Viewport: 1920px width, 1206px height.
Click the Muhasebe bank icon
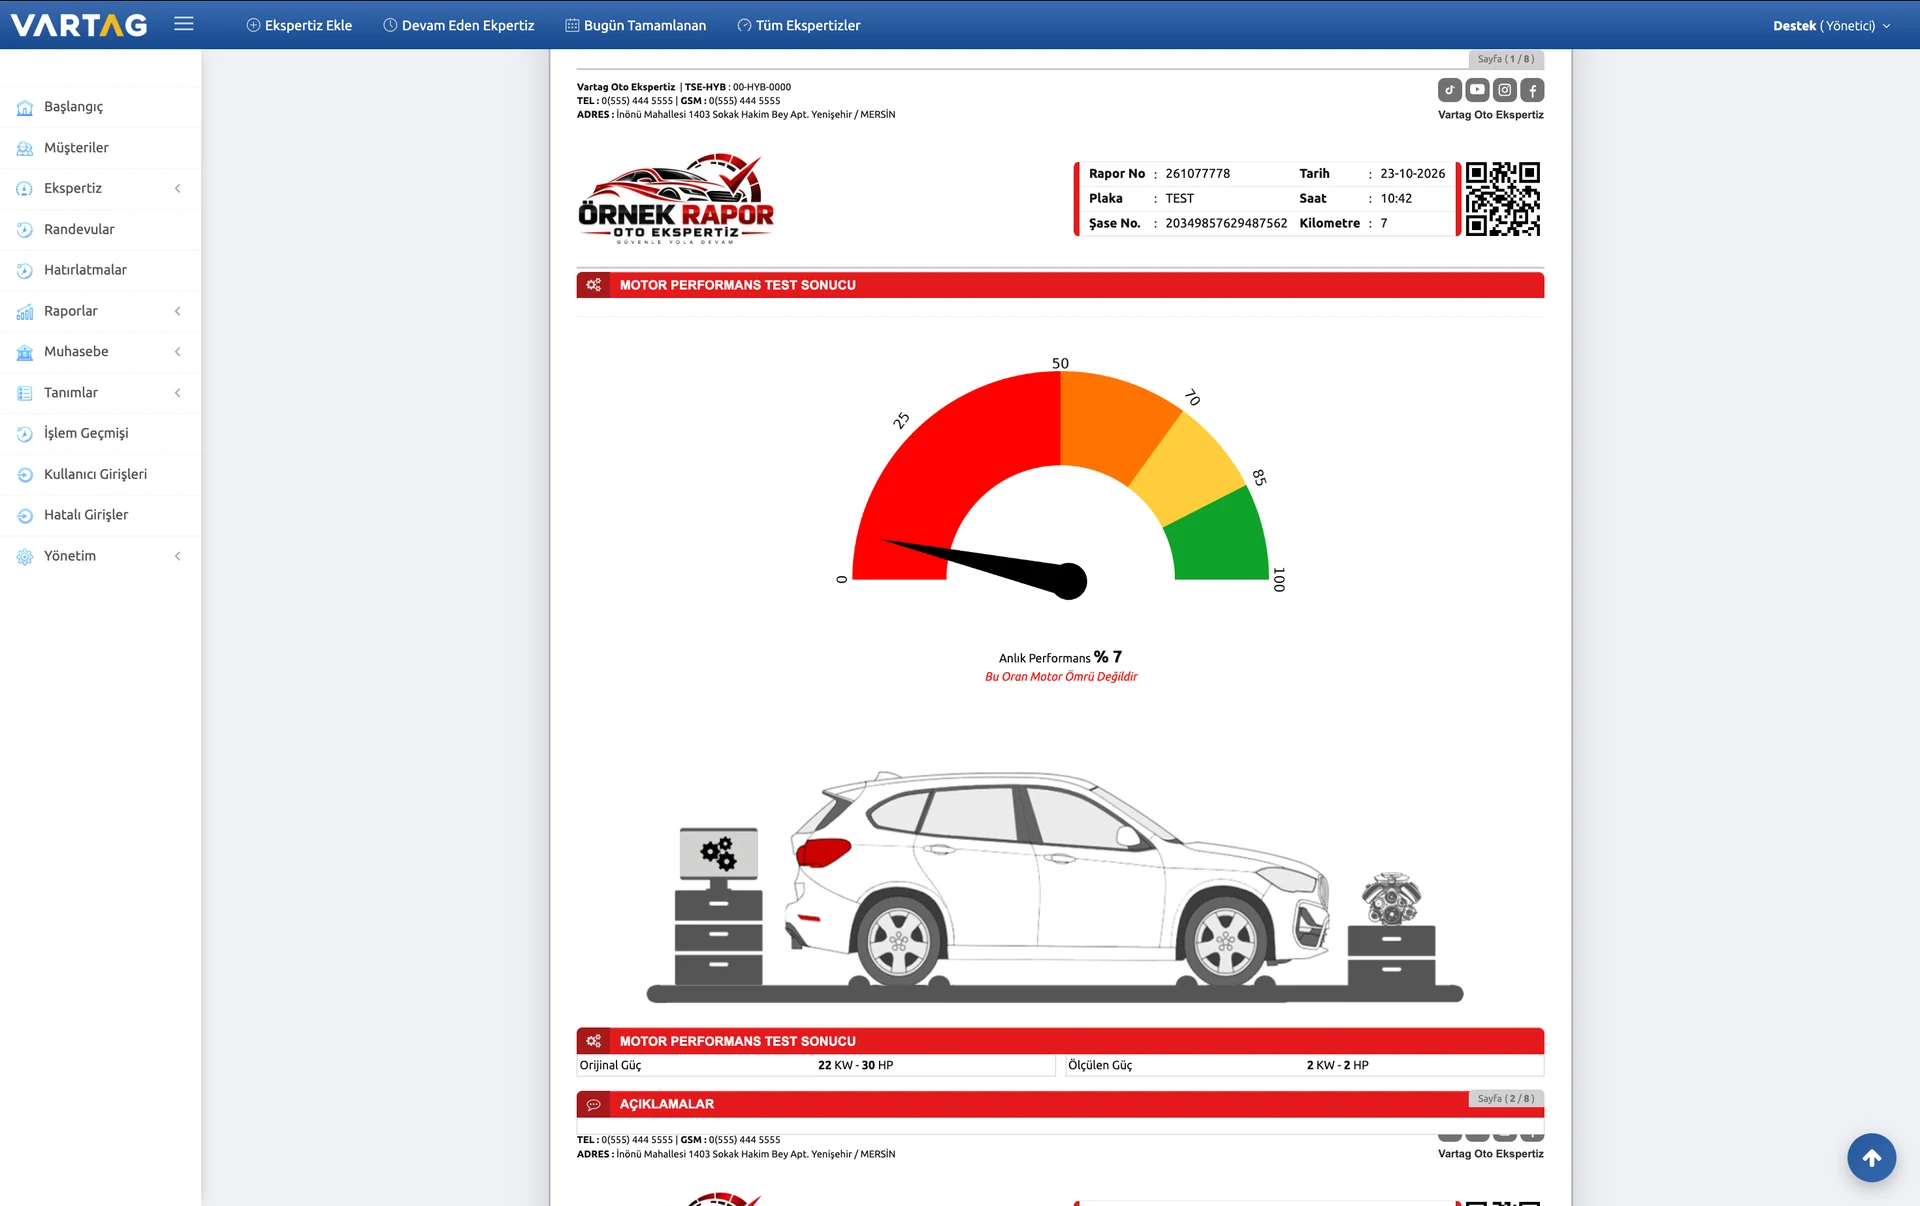(25, 352)
